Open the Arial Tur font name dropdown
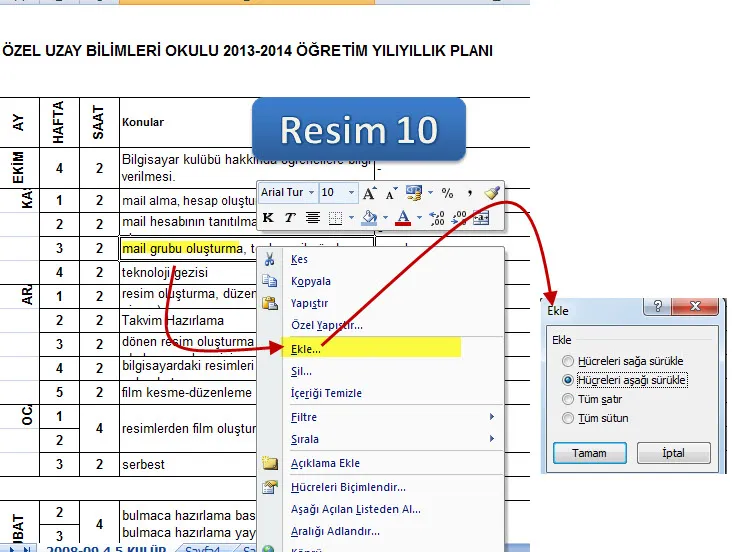 pyautogui.click(x=311, y=193)
